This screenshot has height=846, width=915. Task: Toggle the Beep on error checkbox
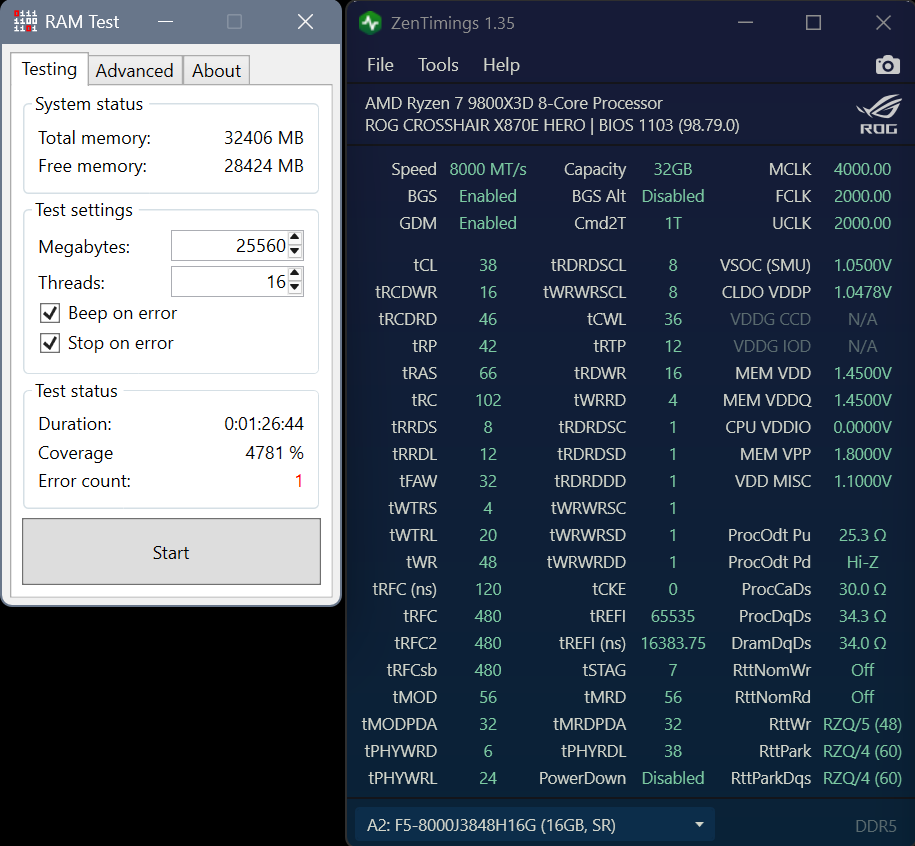pos(50,313)
